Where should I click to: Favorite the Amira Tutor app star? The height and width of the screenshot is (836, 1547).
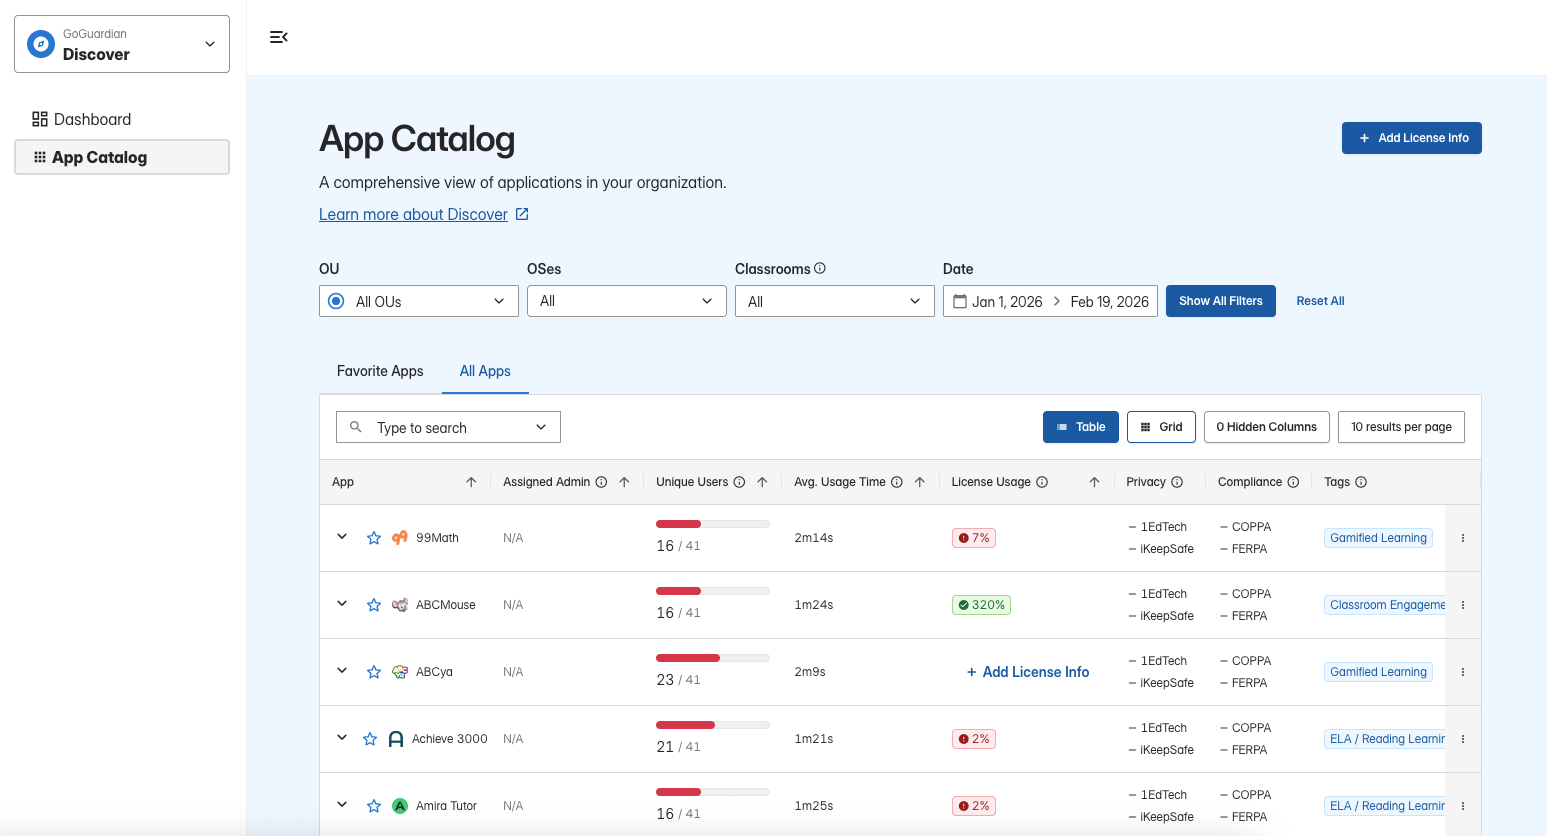(x=374, y=806)
